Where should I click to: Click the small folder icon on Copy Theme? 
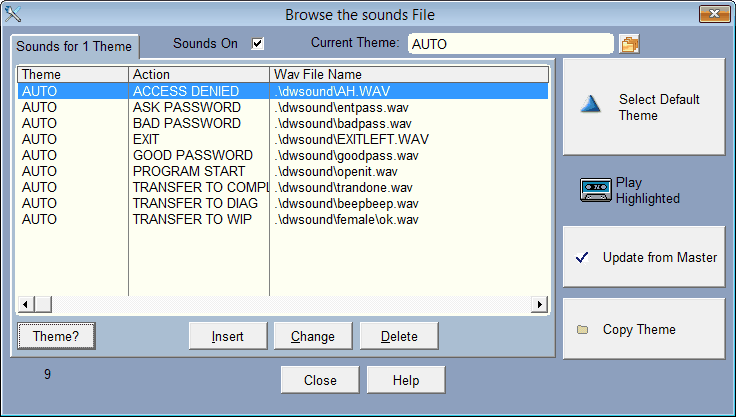pyautogui.click(x=583, y=330)
